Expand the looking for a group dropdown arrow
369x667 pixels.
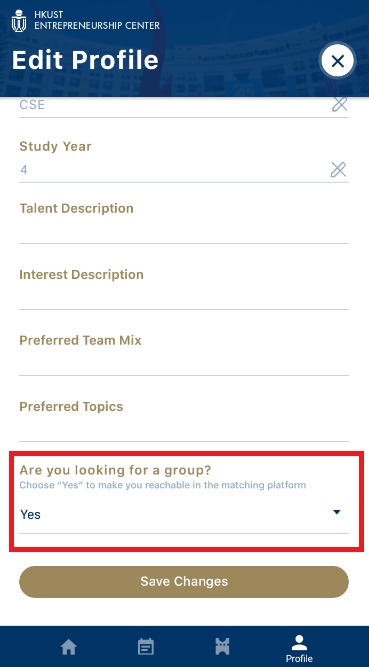tap(337, 512)
